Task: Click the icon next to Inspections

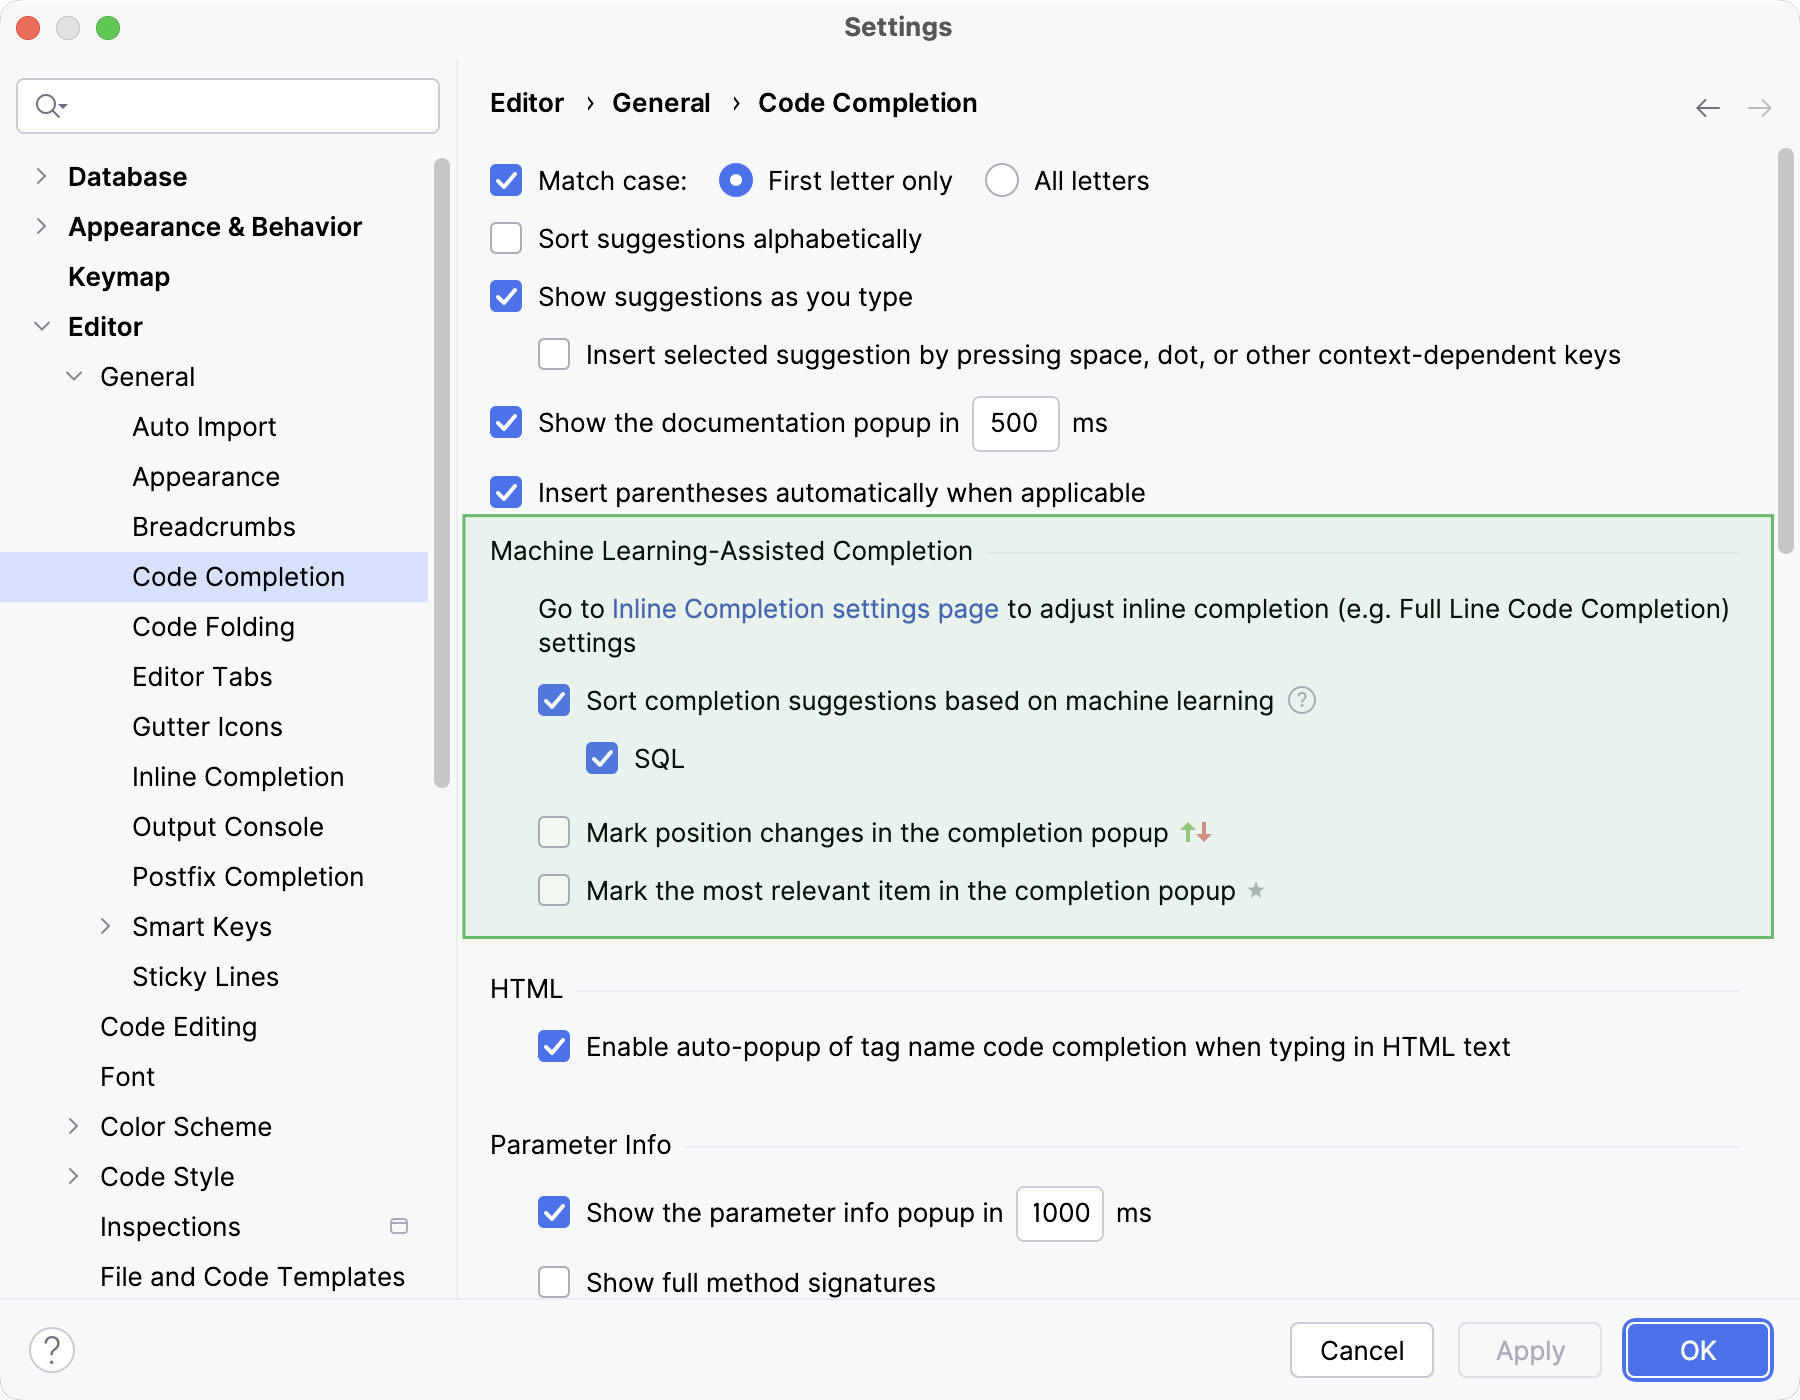Action: tap(399, 1226)
